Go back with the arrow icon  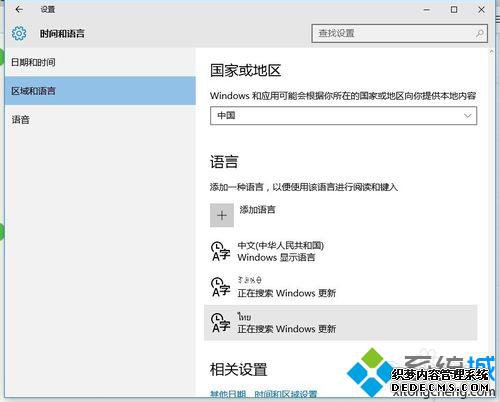(19, 9)
